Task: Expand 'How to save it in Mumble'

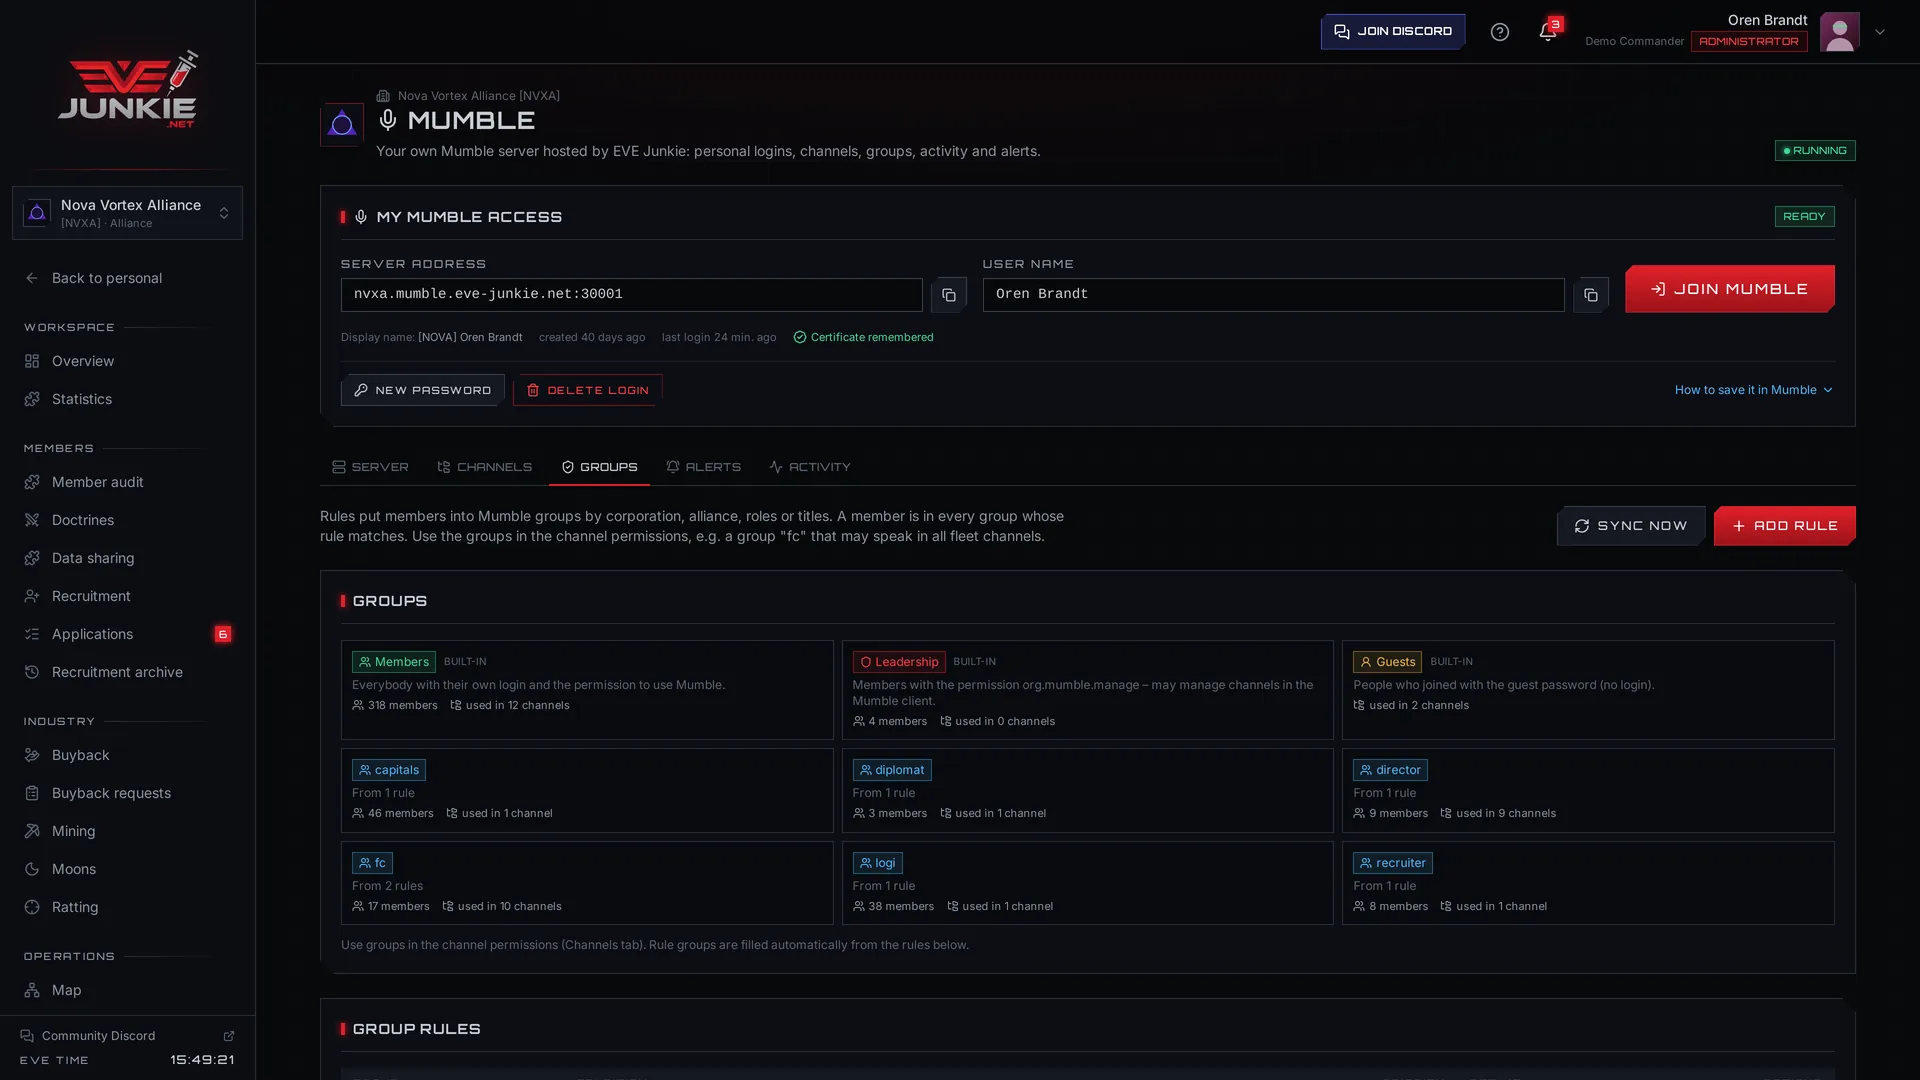Action: 1754,390
